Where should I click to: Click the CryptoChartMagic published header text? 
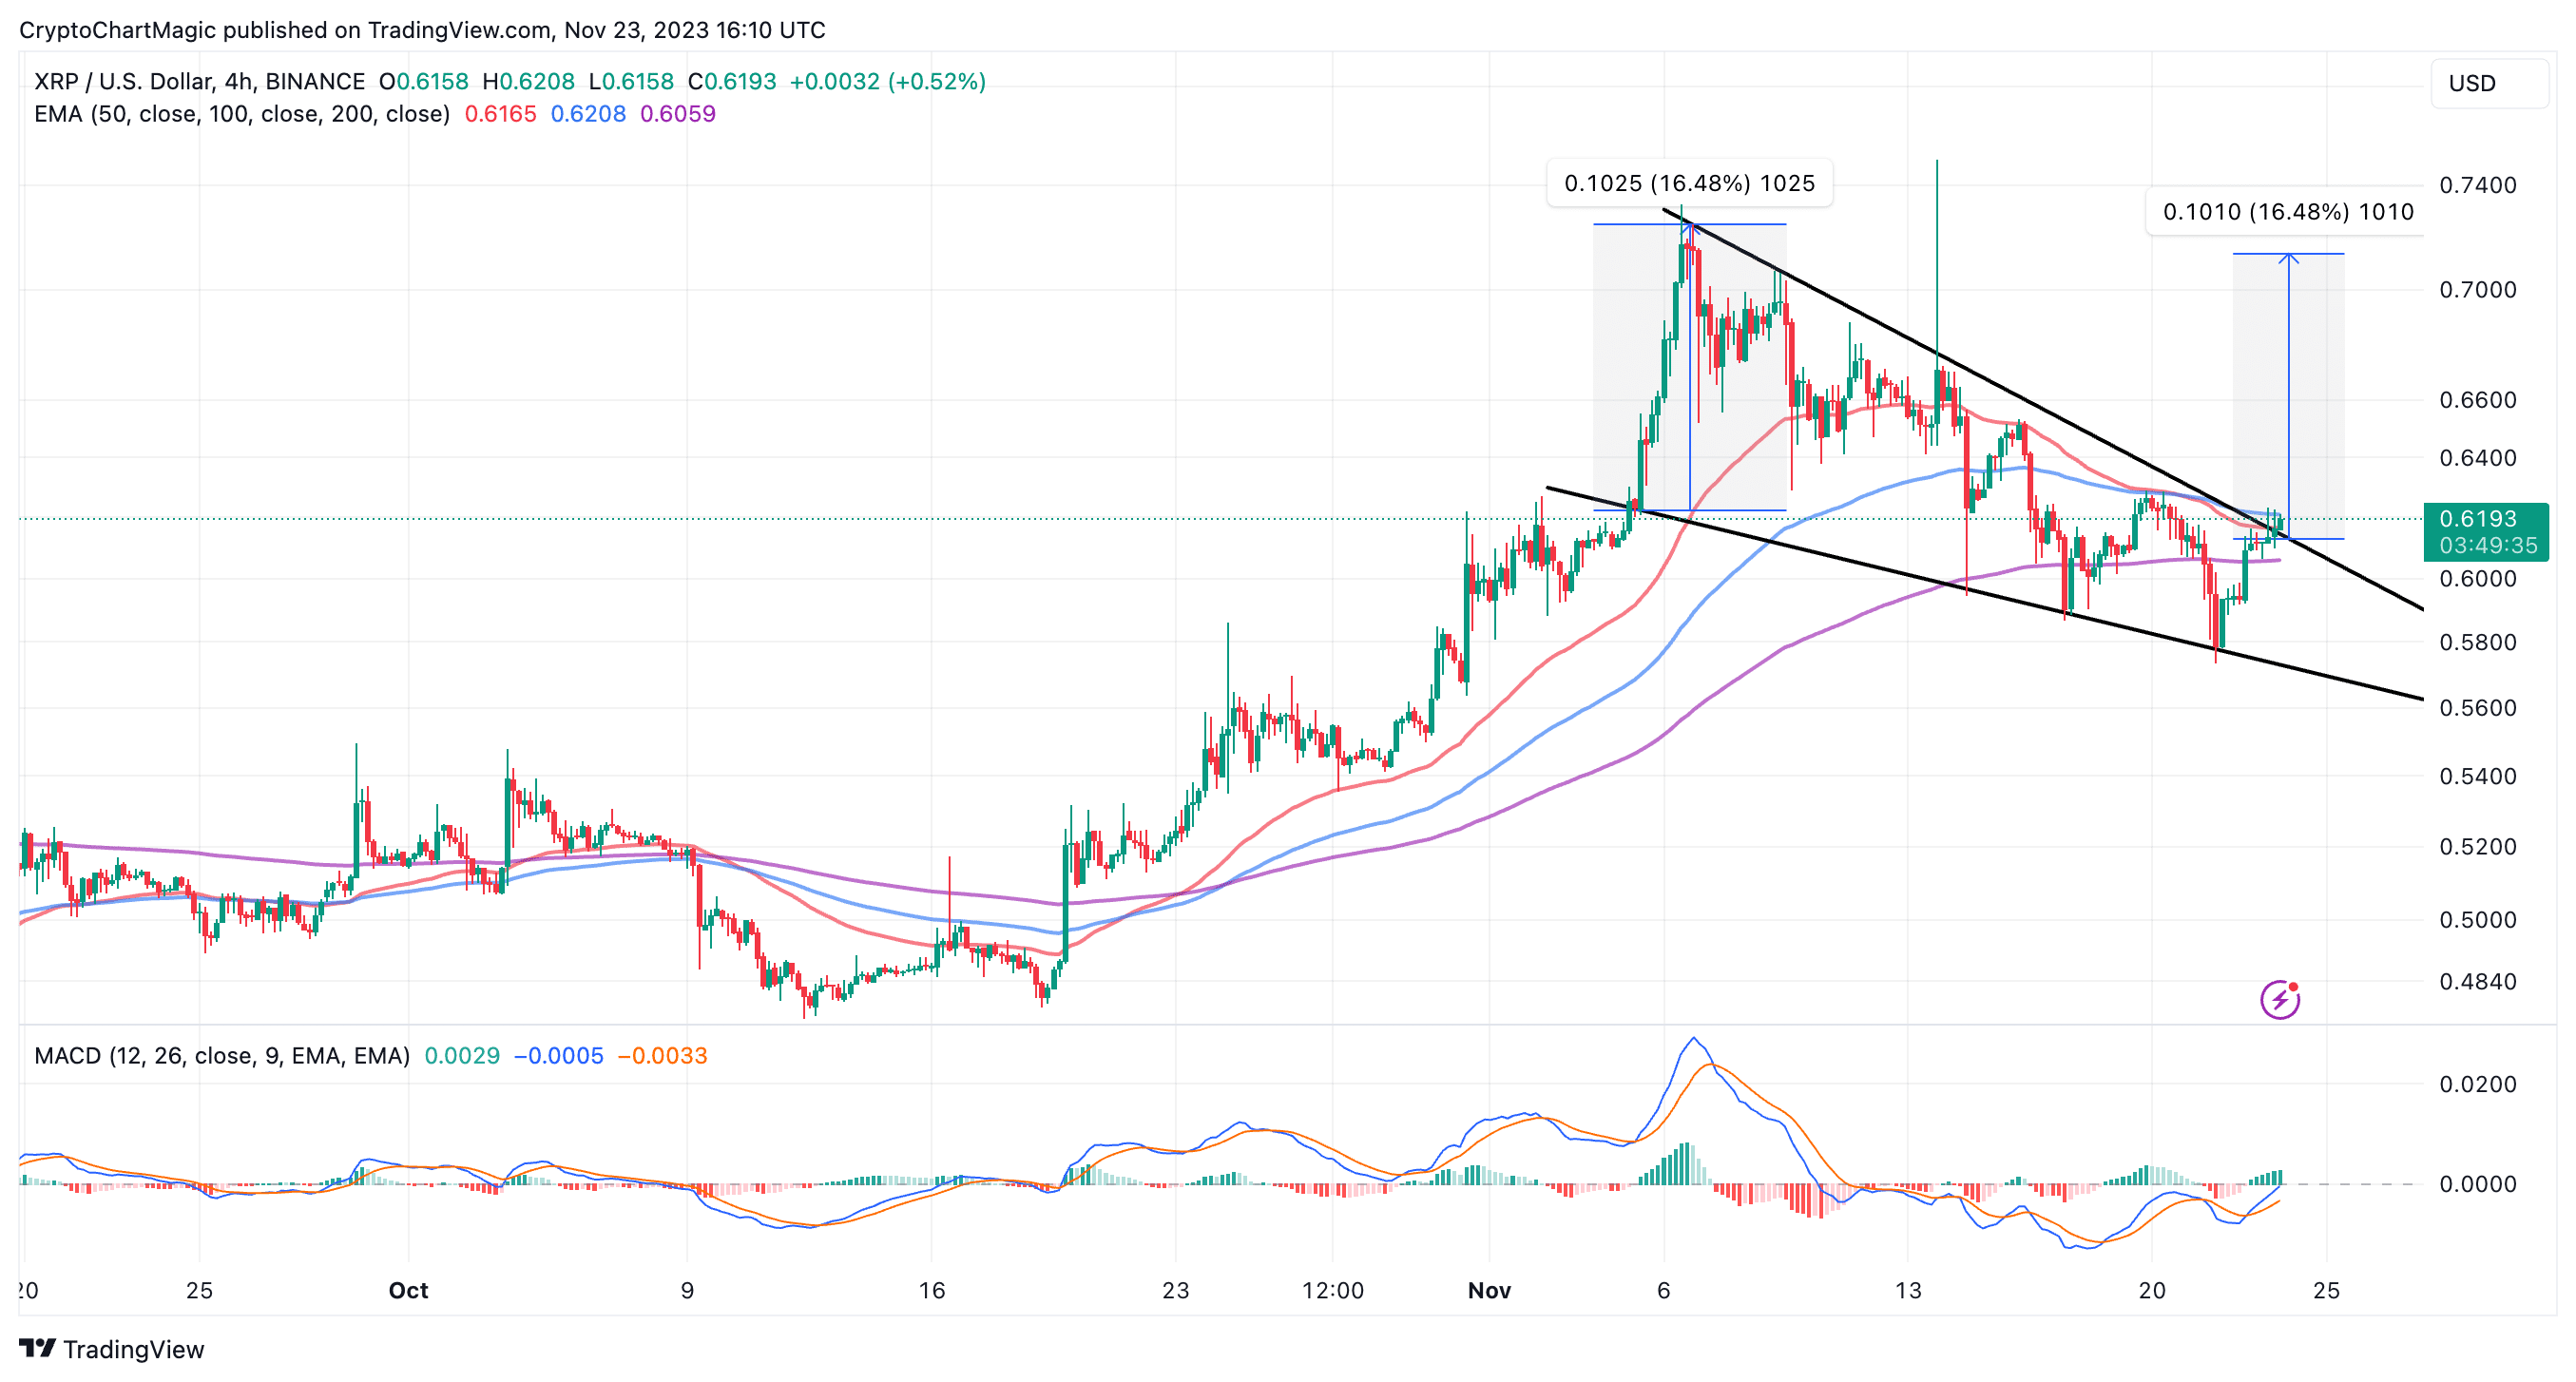pyautogui.click(x=422, y=30)
